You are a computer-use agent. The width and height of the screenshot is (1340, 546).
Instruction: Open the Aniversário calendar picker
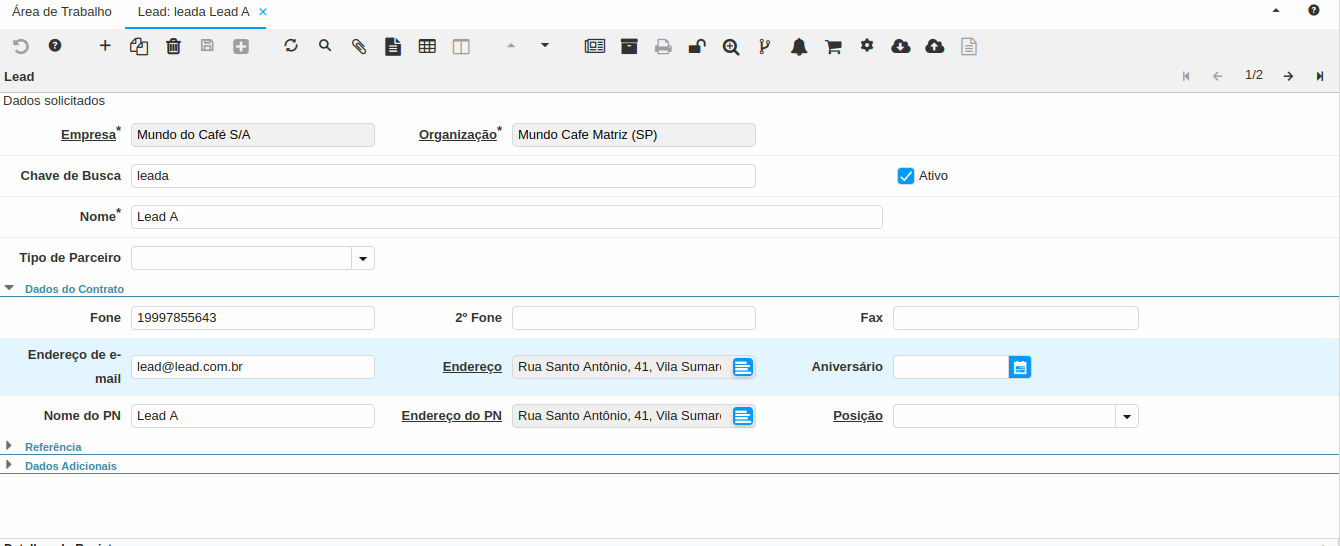(x=1019, y=367)
